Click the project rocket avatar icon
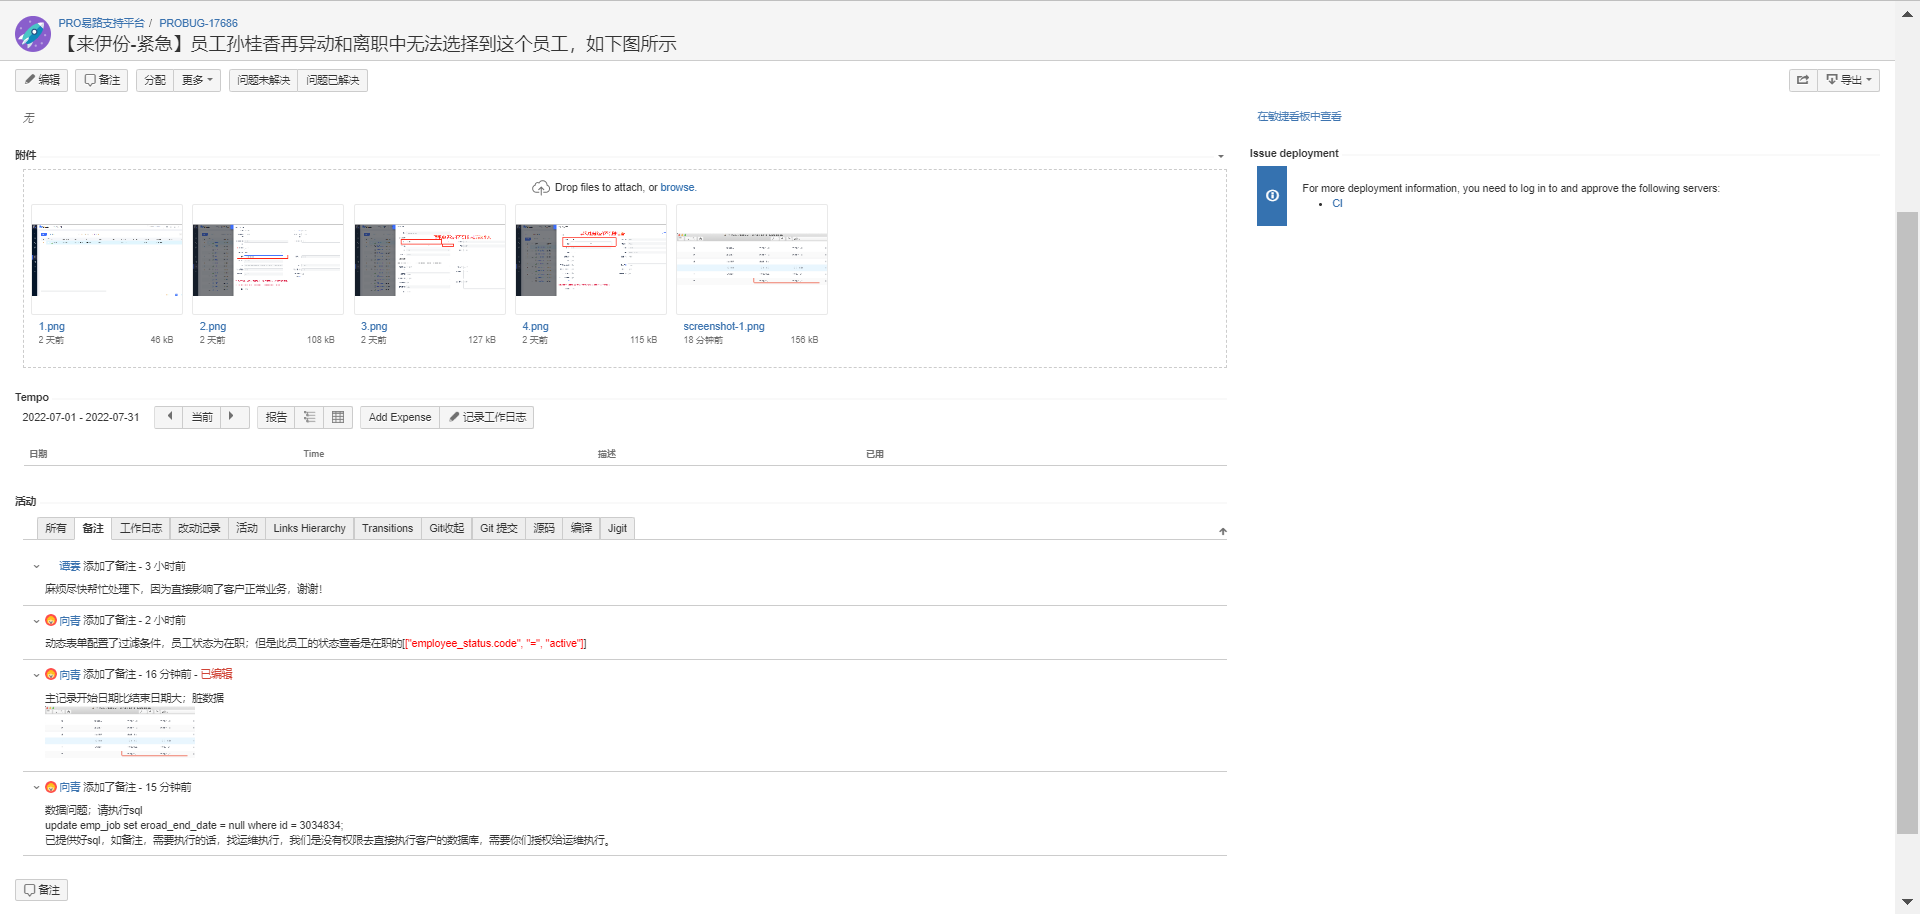The height and width of the screenshot is (914, 1920). click(x=33, y=34)
